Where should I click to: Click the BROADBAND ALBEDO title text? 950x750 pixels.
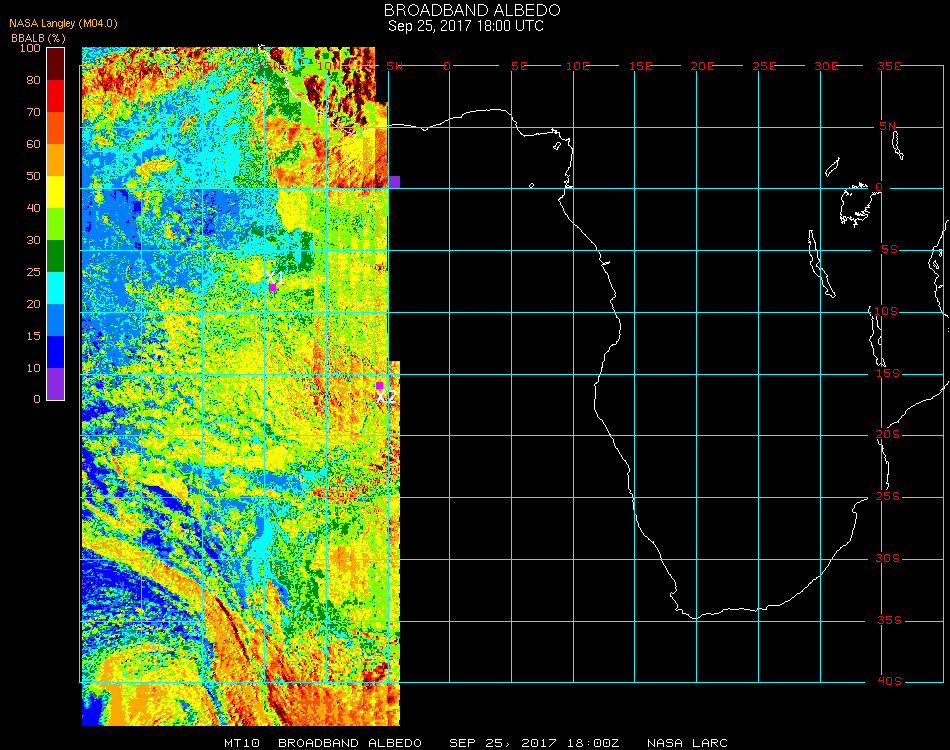472,10
